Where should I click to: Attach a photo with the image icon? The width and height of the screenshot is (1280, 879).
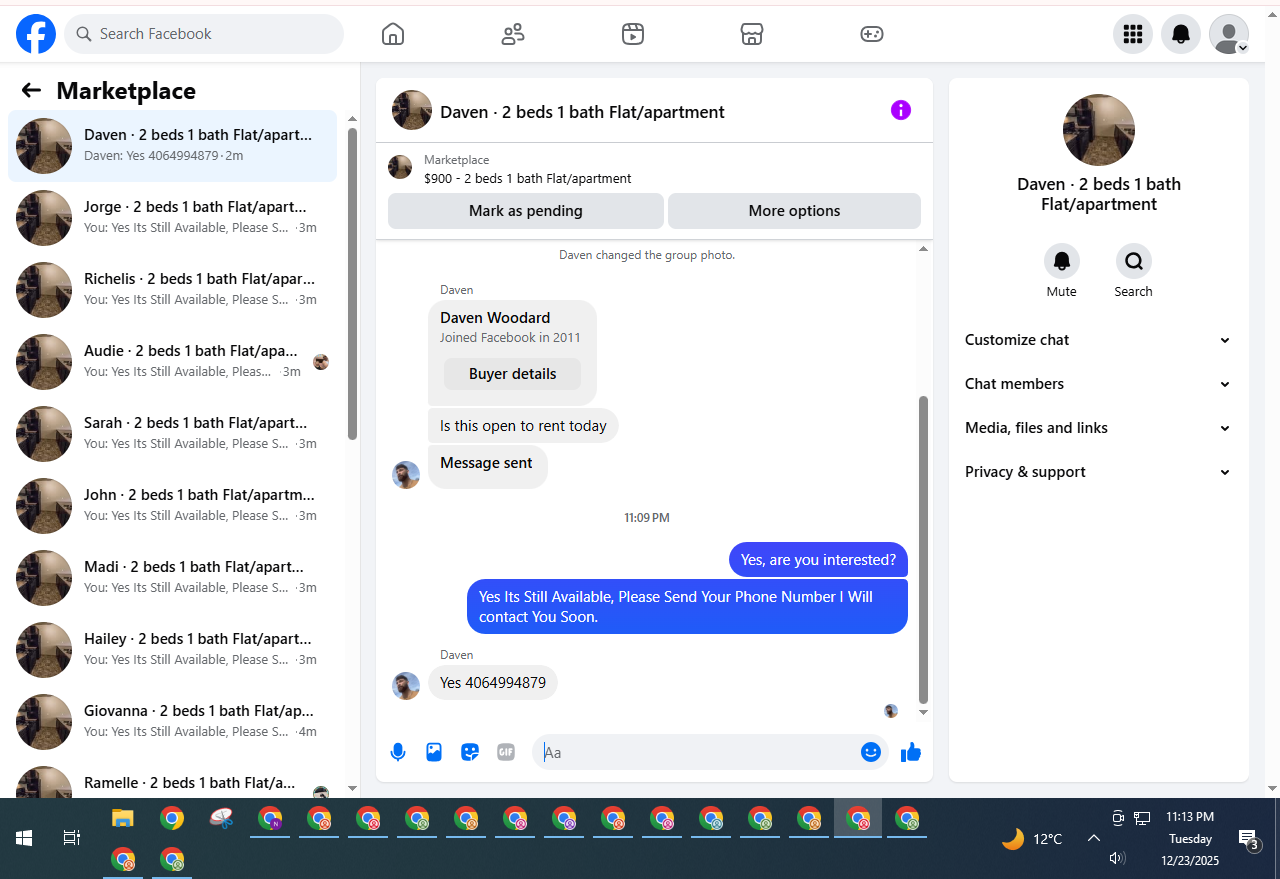coord(434,752)
